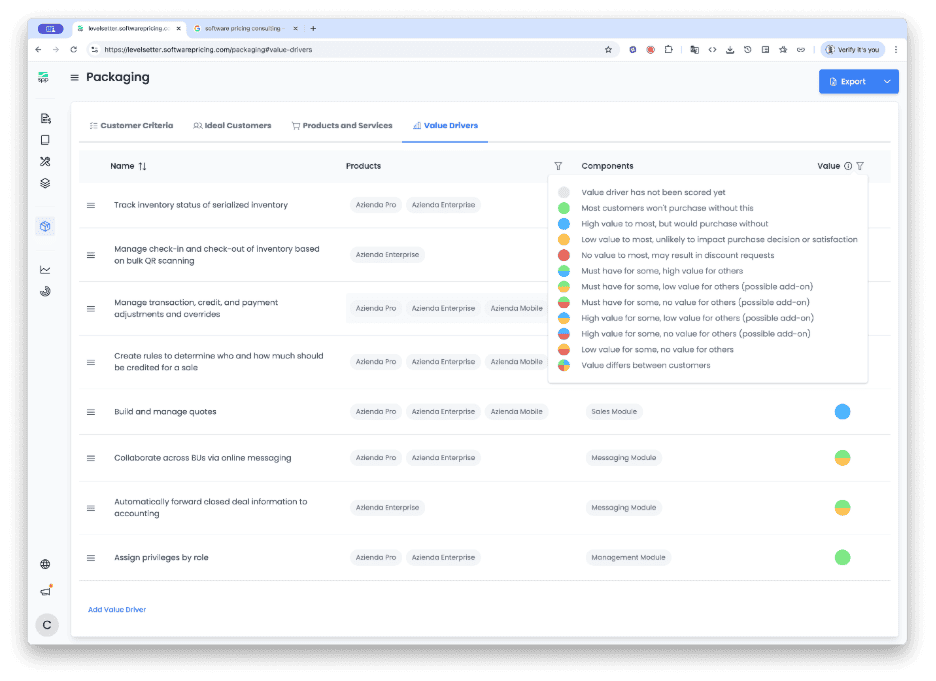
Task: Click 'Assign privileges by role' name
Action: click(161, 557)
